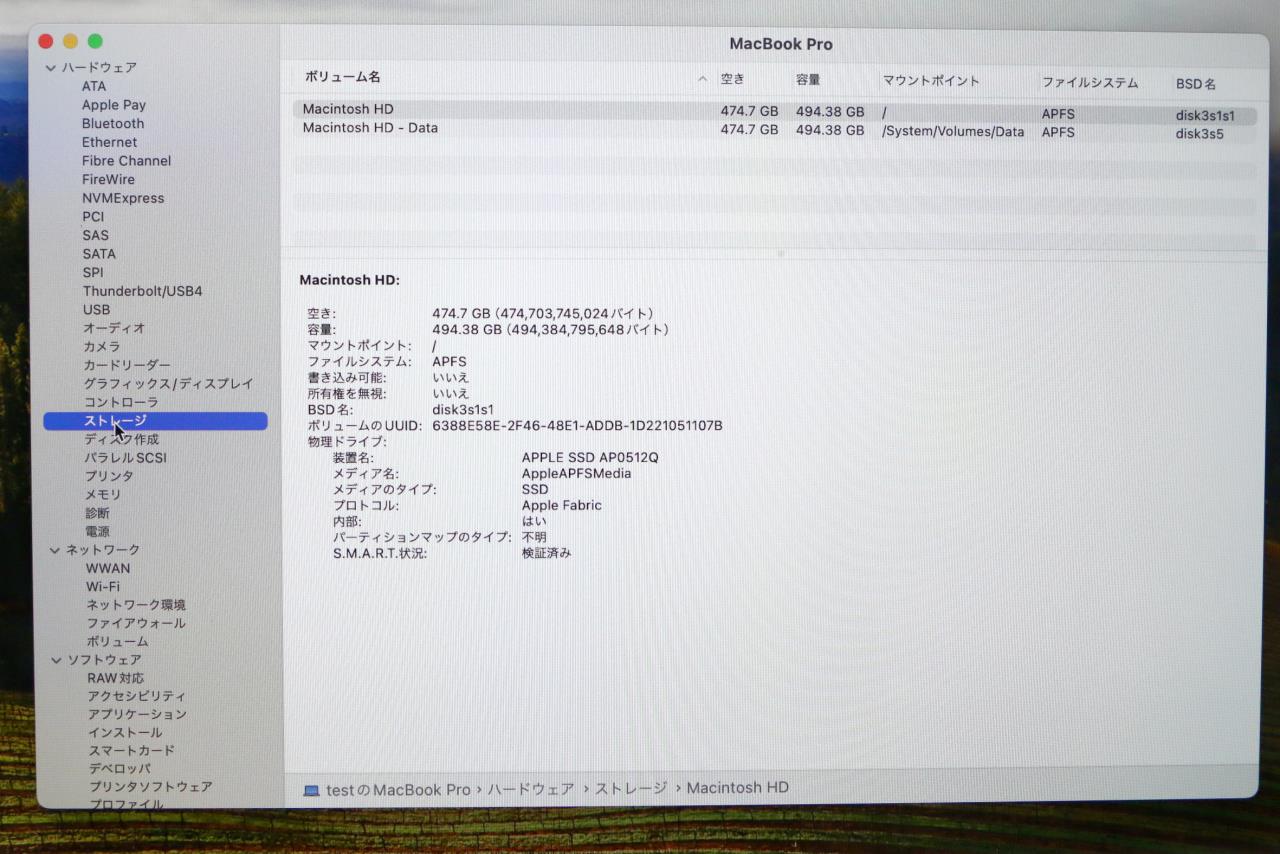Viewport: 1280px width, 854px height.
Task: Open ネットワーク環境 info
Action: click(135, 605)
